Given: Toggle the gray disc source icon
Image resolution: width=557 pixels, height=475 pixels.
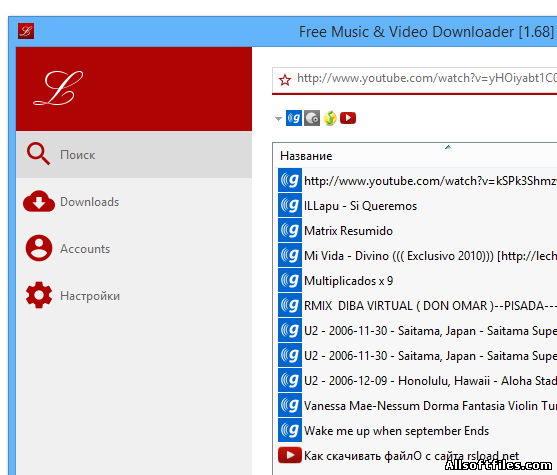Looking at the screenshot, I should [312, 118].
